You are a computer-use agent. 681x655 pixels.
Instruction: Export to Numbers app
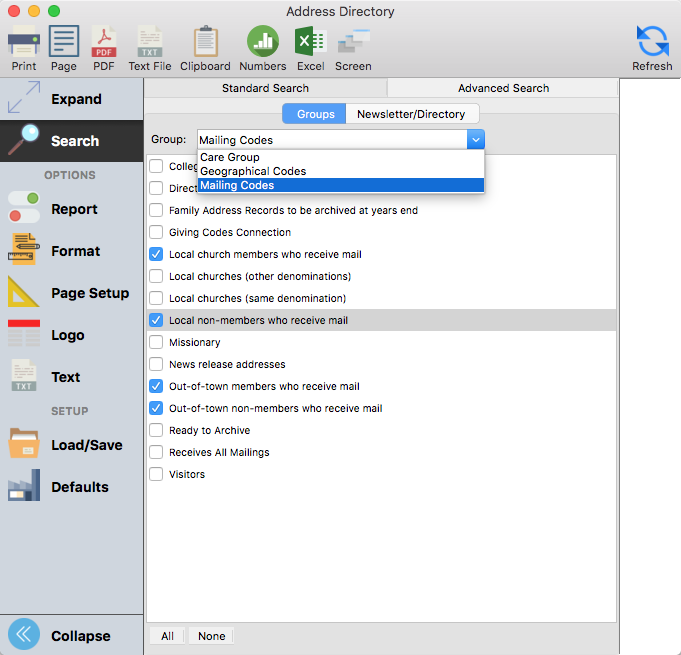coord(263,48)
